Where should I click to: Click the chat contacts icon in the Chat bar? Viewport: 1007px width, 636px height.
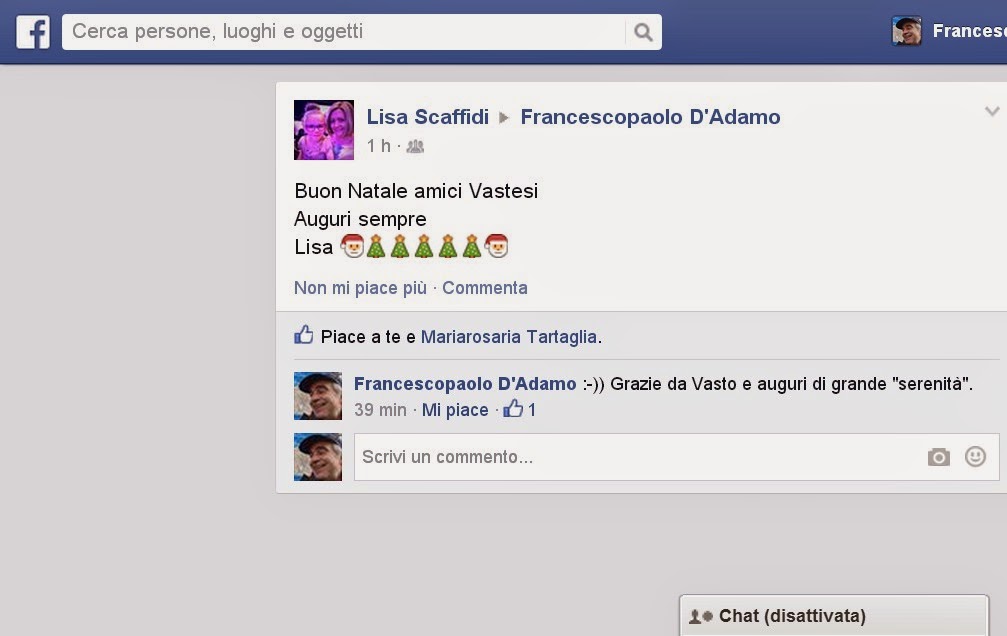click(x=700, y=616)
